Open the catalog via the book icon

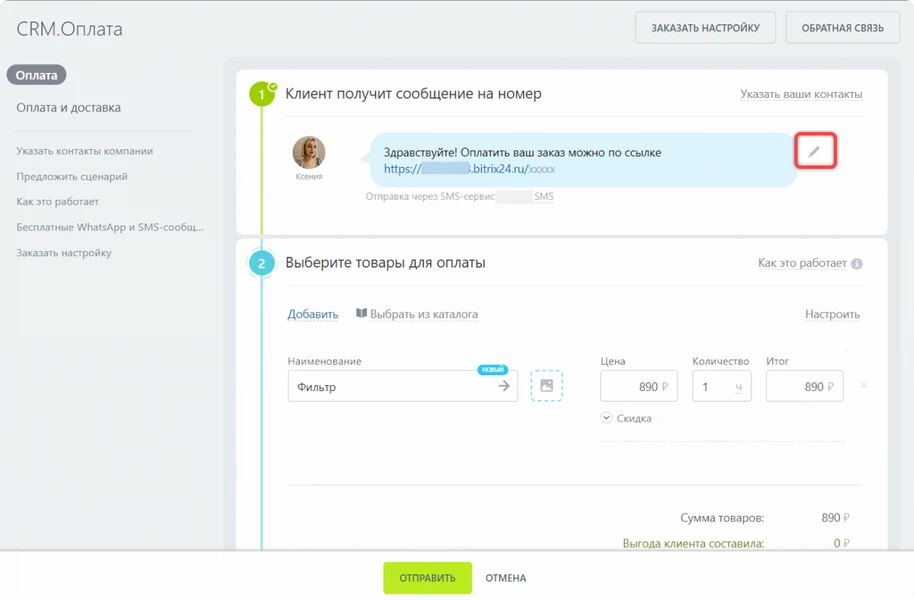point(364,314)
